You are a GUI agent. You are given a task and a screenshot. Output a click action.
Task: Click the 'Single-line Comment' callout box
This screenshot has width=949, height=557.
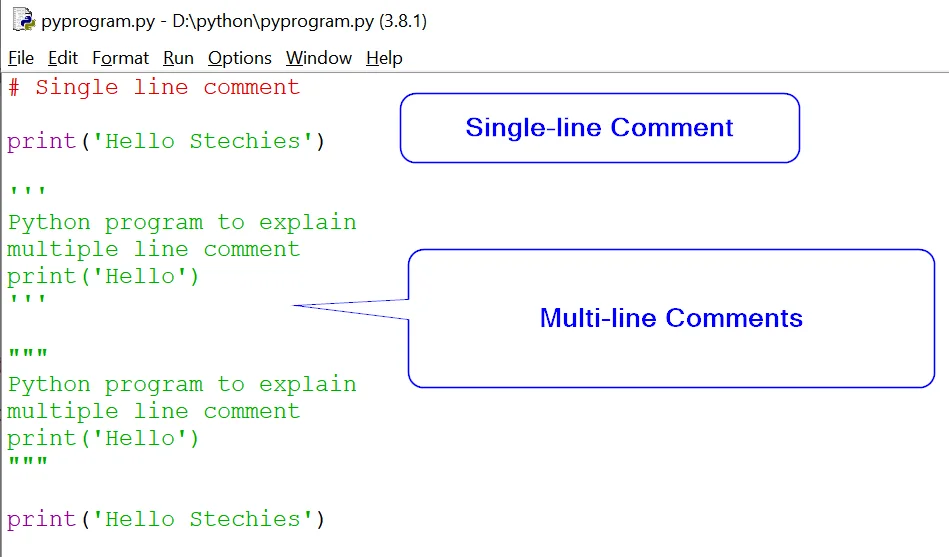(x=599, y=128)
